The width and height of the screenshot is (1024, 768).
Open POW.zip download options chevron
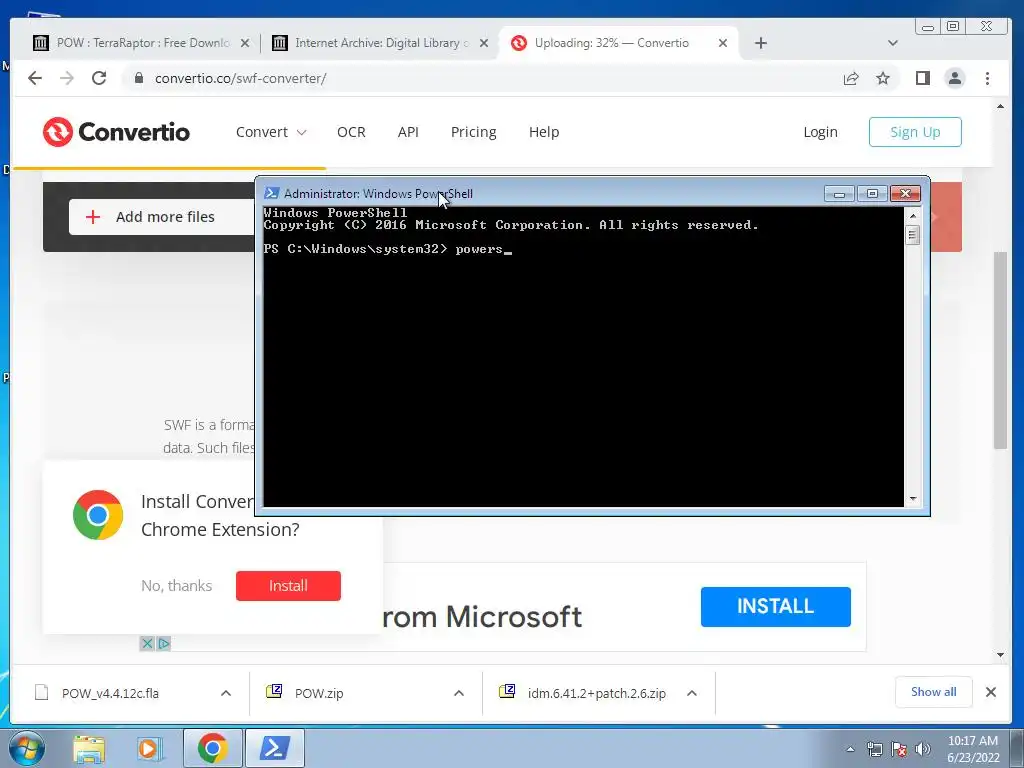tap(459, 694)
